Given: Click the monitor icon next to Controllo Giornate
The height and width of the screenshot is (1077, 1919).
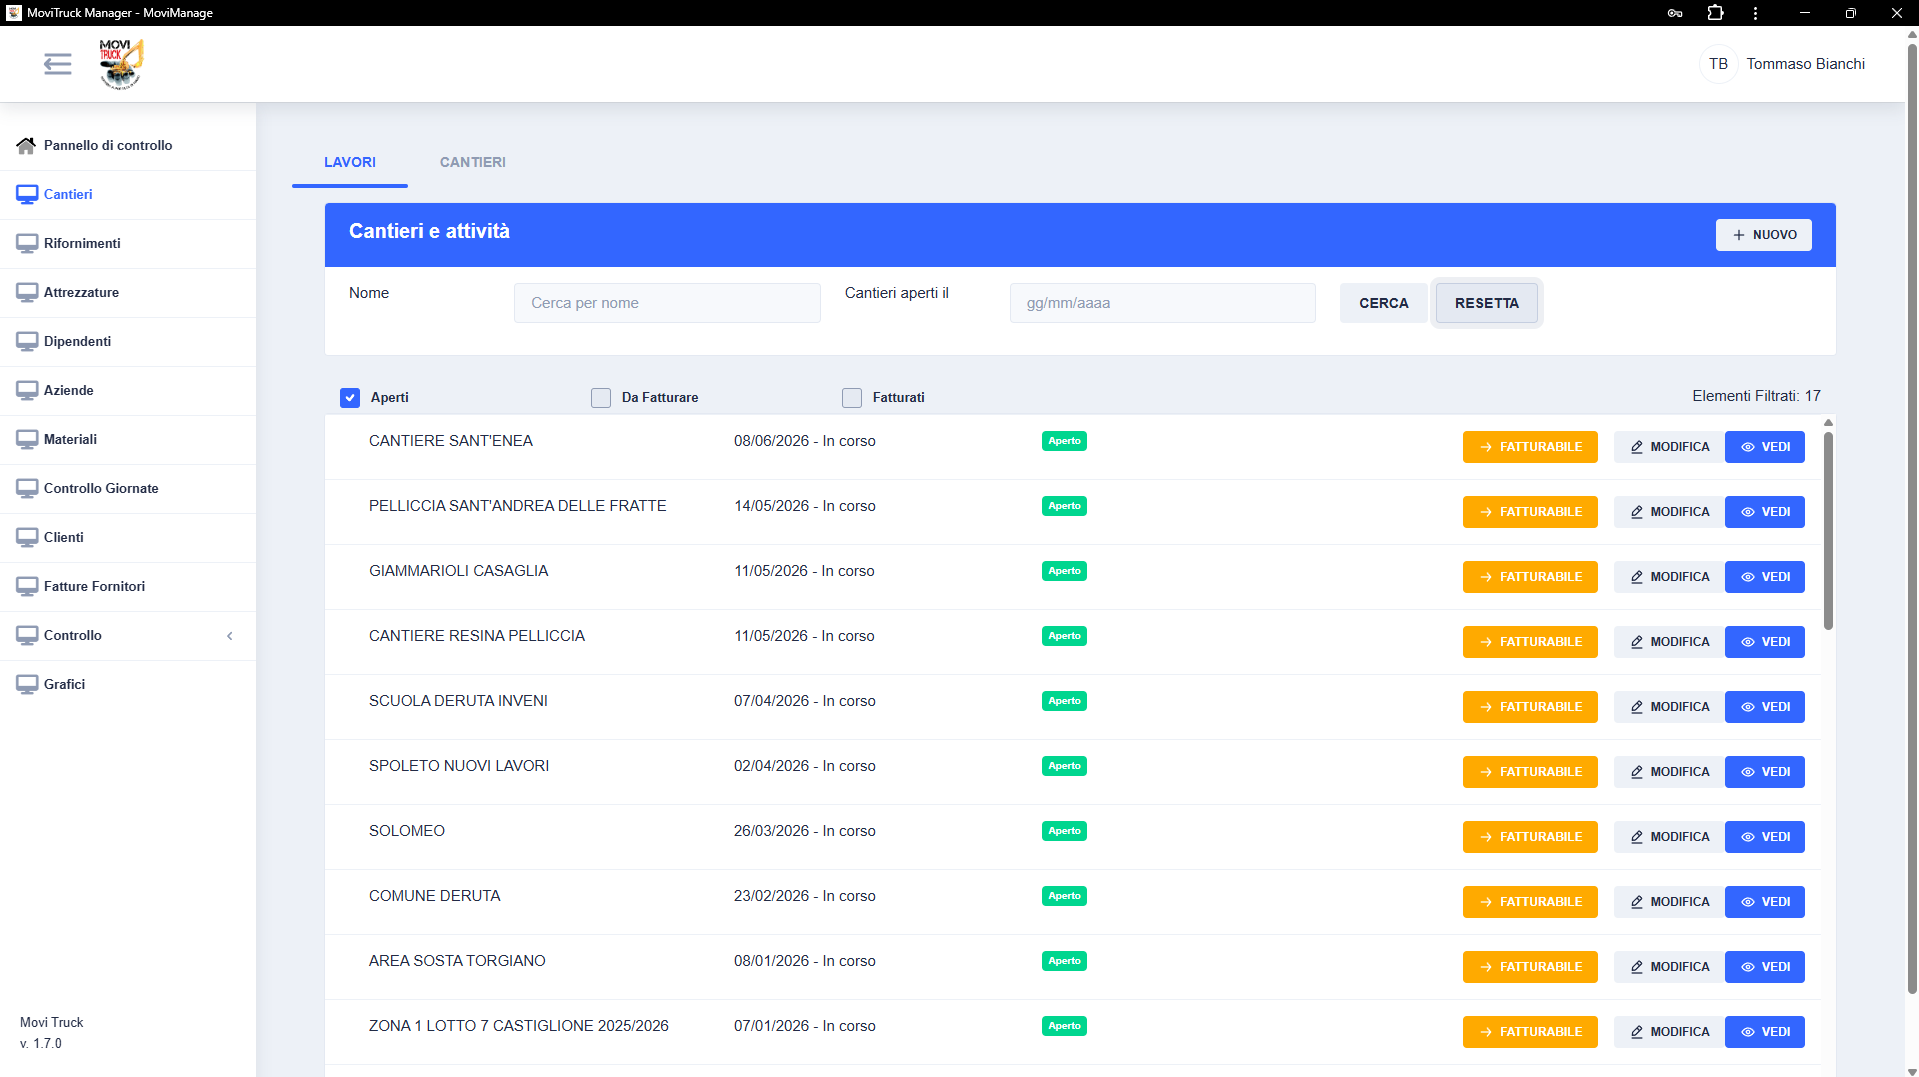Looking at the screenshot, I should (27, 489).
